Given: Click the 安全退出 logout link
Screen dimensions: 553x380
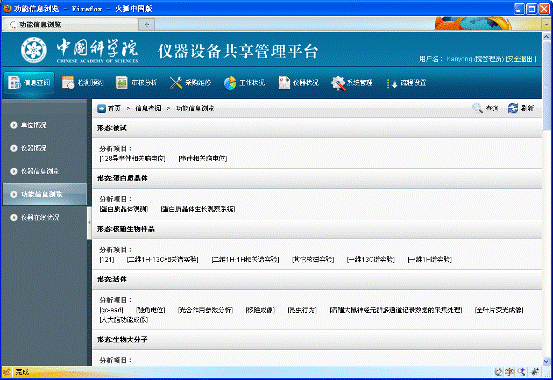Looking at the screenshot, I should click(x=521, y=59).
